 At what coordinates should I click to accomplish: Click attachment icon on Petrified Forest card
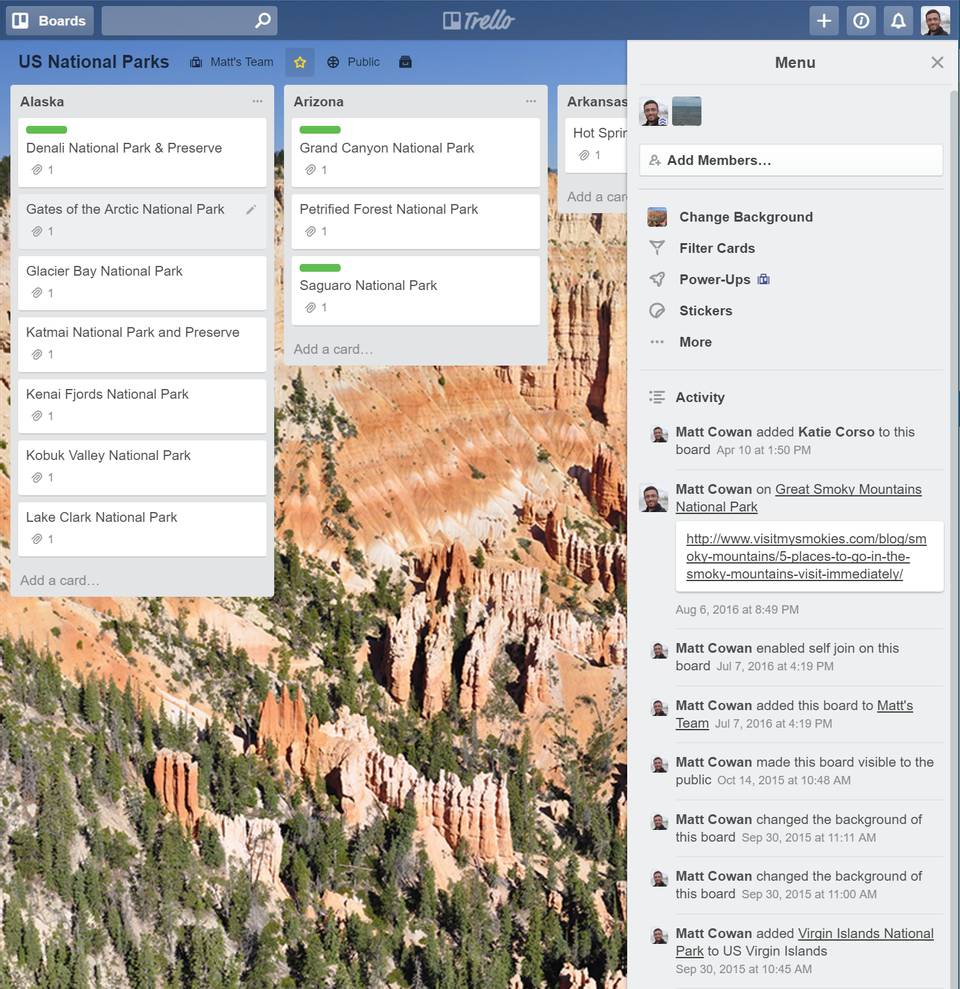(310, 231)
